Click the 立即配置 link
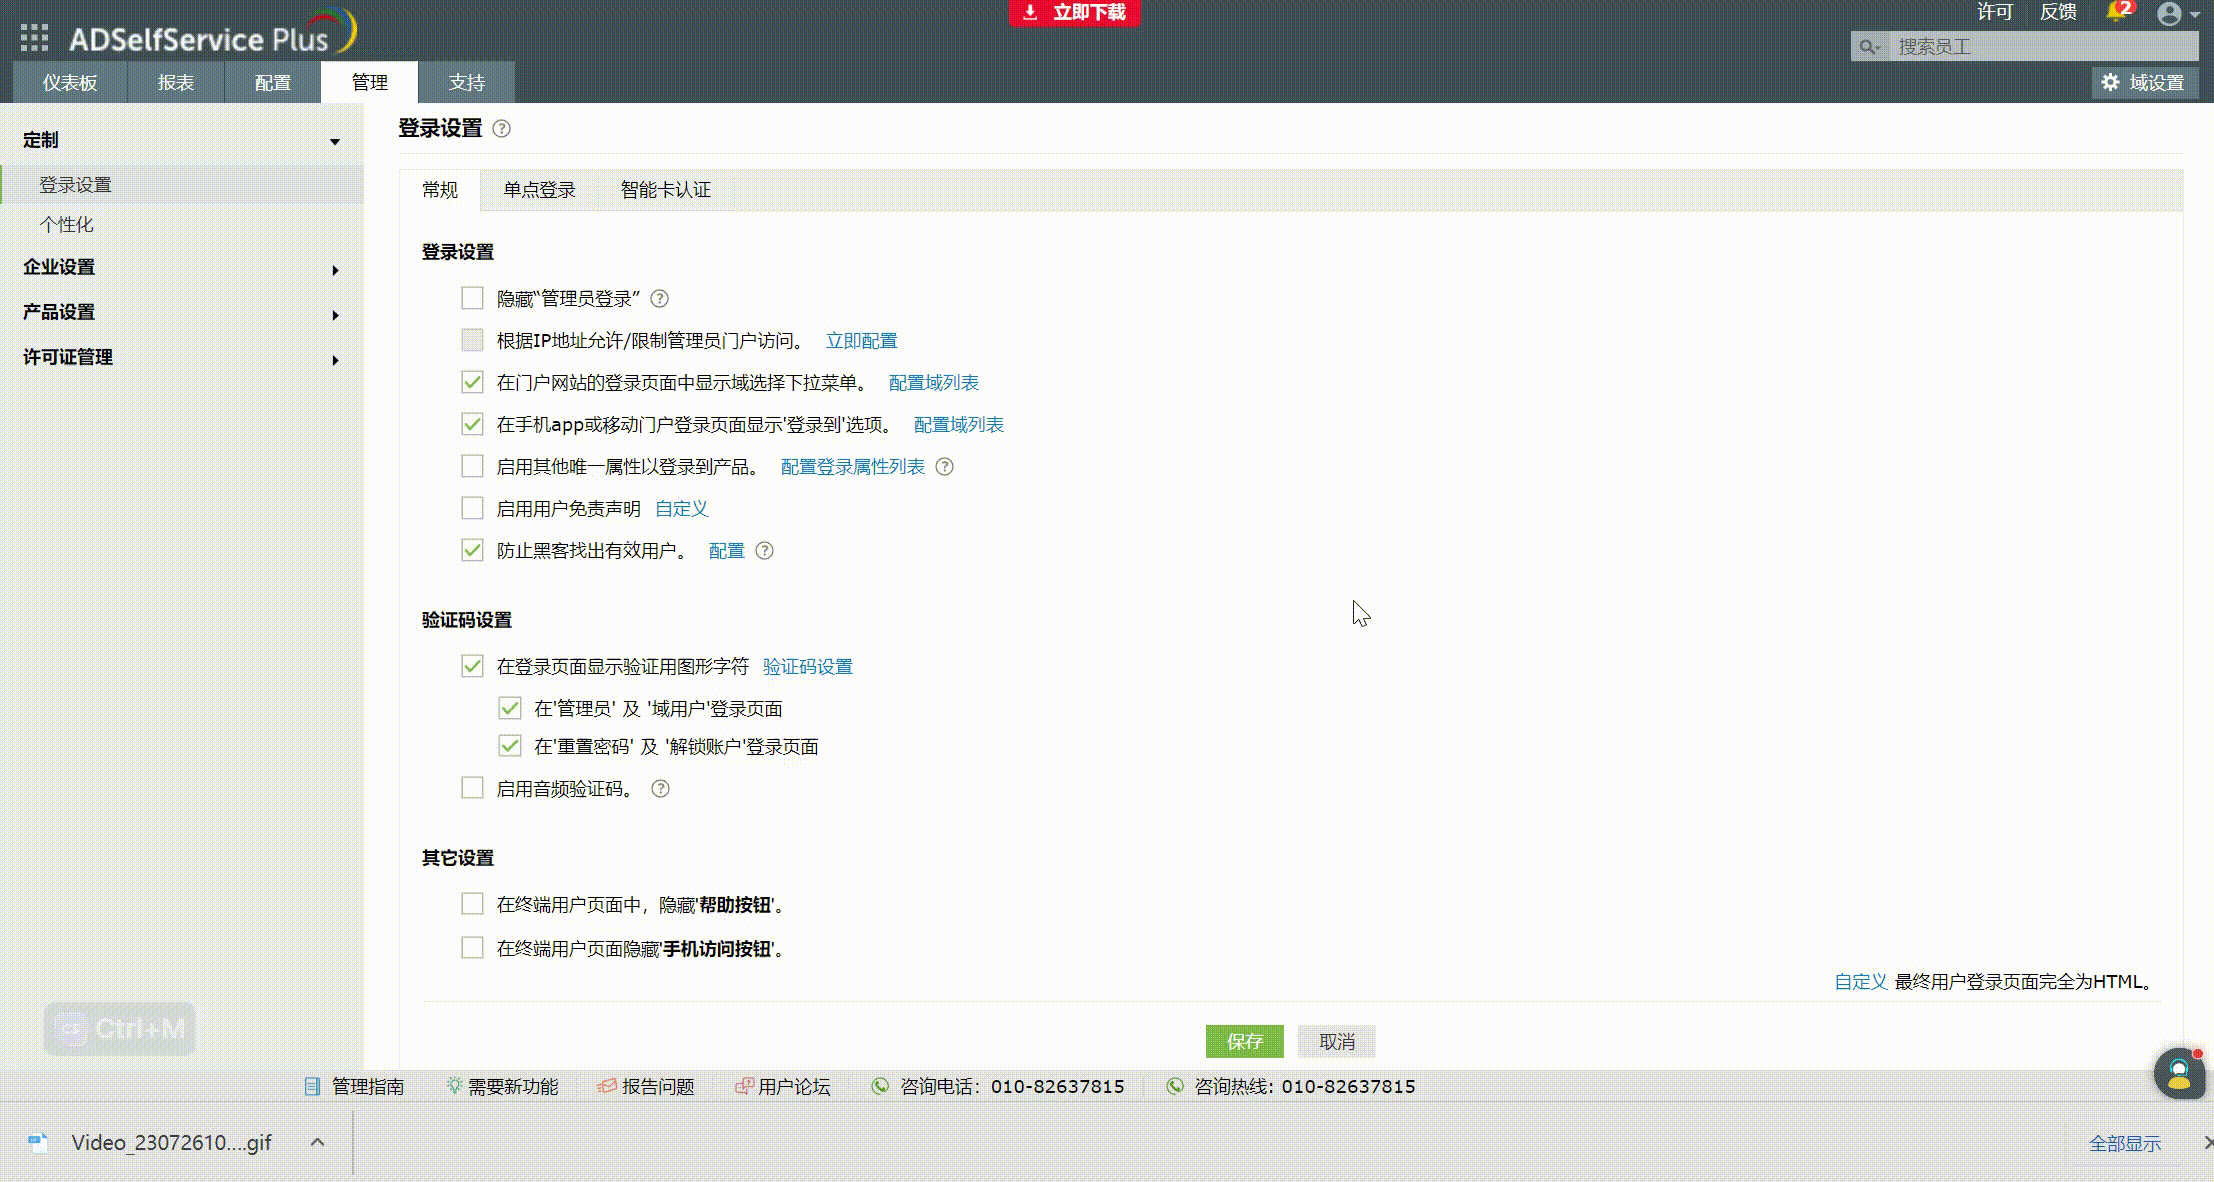Image resolution: width=2214 pixels, height=1182 pixels. point(861,341)
